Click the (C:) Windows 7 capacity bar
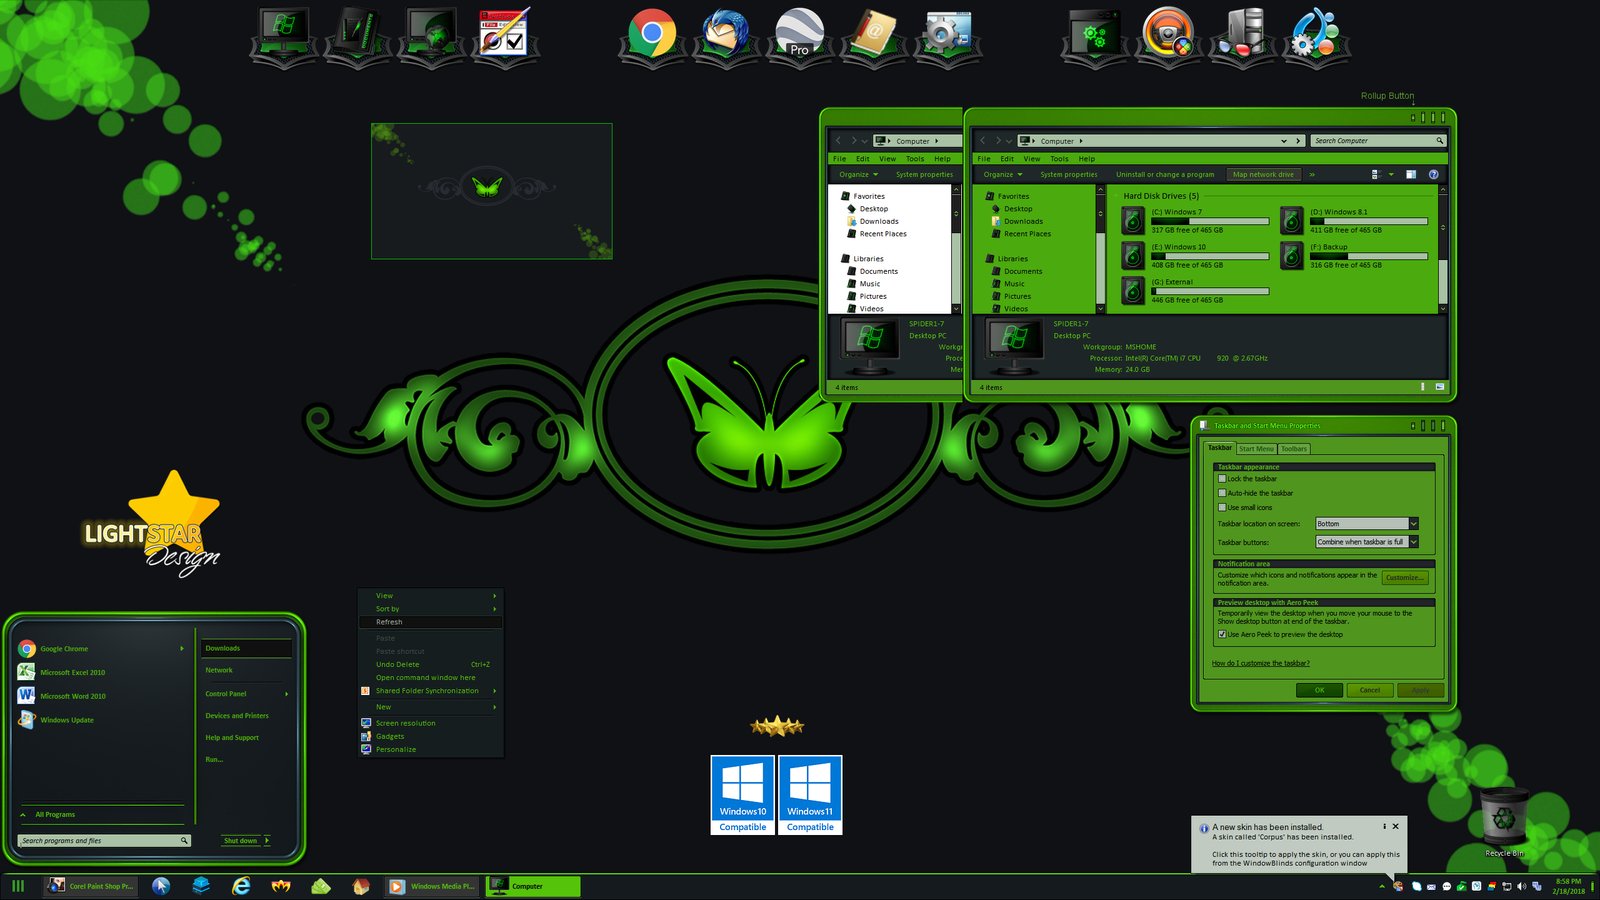The image size is (1600, 900). click(x=1210, y=221)
